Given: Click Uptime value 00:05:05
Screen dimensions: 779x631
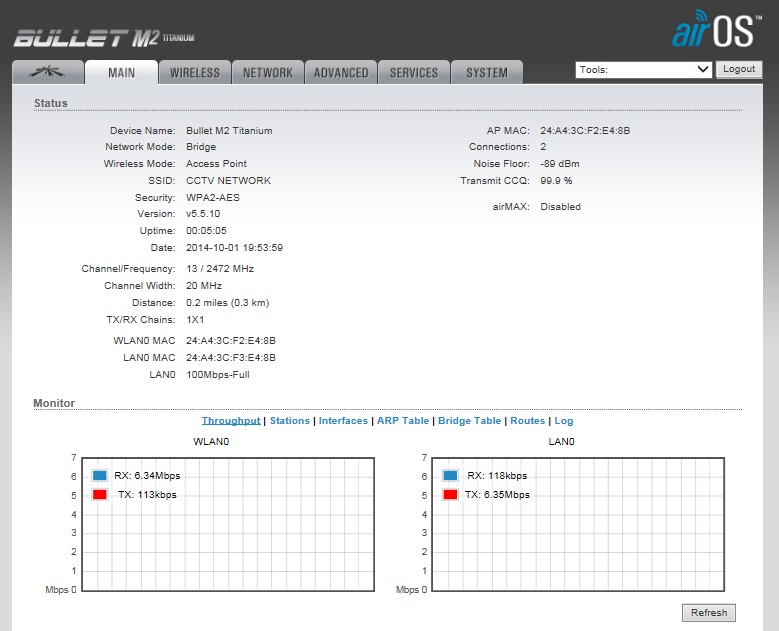Looking at the screenshot, I should click(206, 231).
